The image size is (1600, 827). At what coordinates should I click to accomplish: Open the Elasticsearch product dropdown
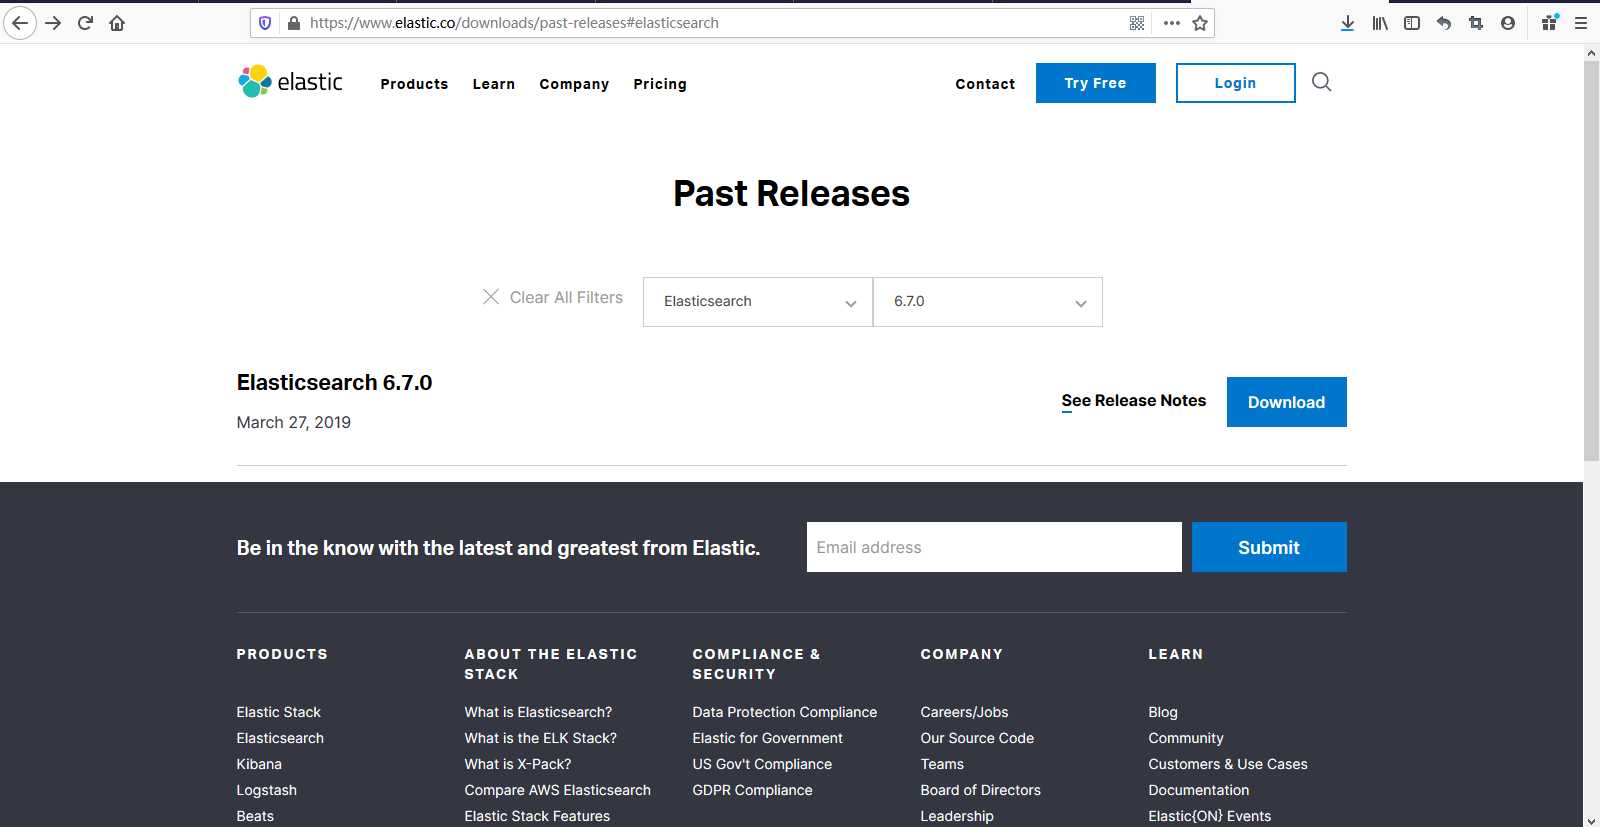click(x=758, y=302)
